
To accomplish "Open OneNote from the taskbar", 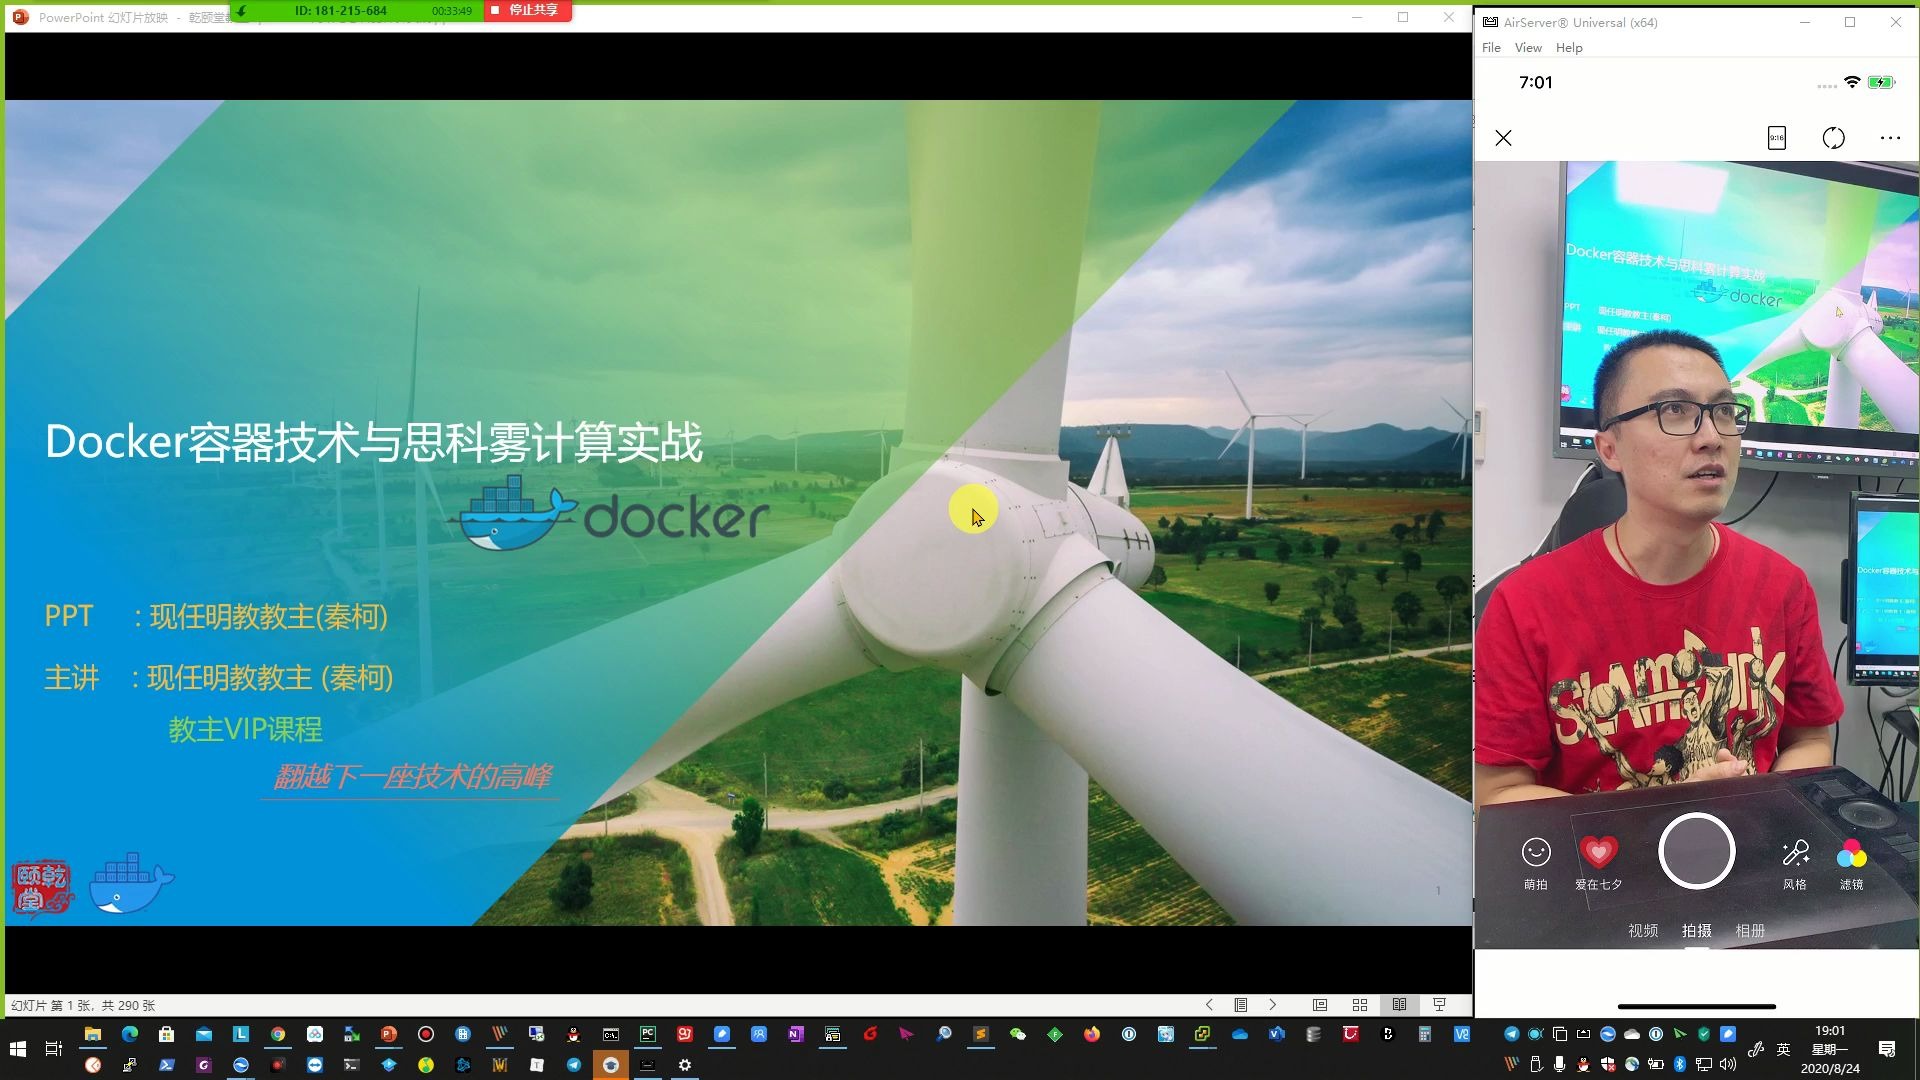I will click(x=796, y=1034).
